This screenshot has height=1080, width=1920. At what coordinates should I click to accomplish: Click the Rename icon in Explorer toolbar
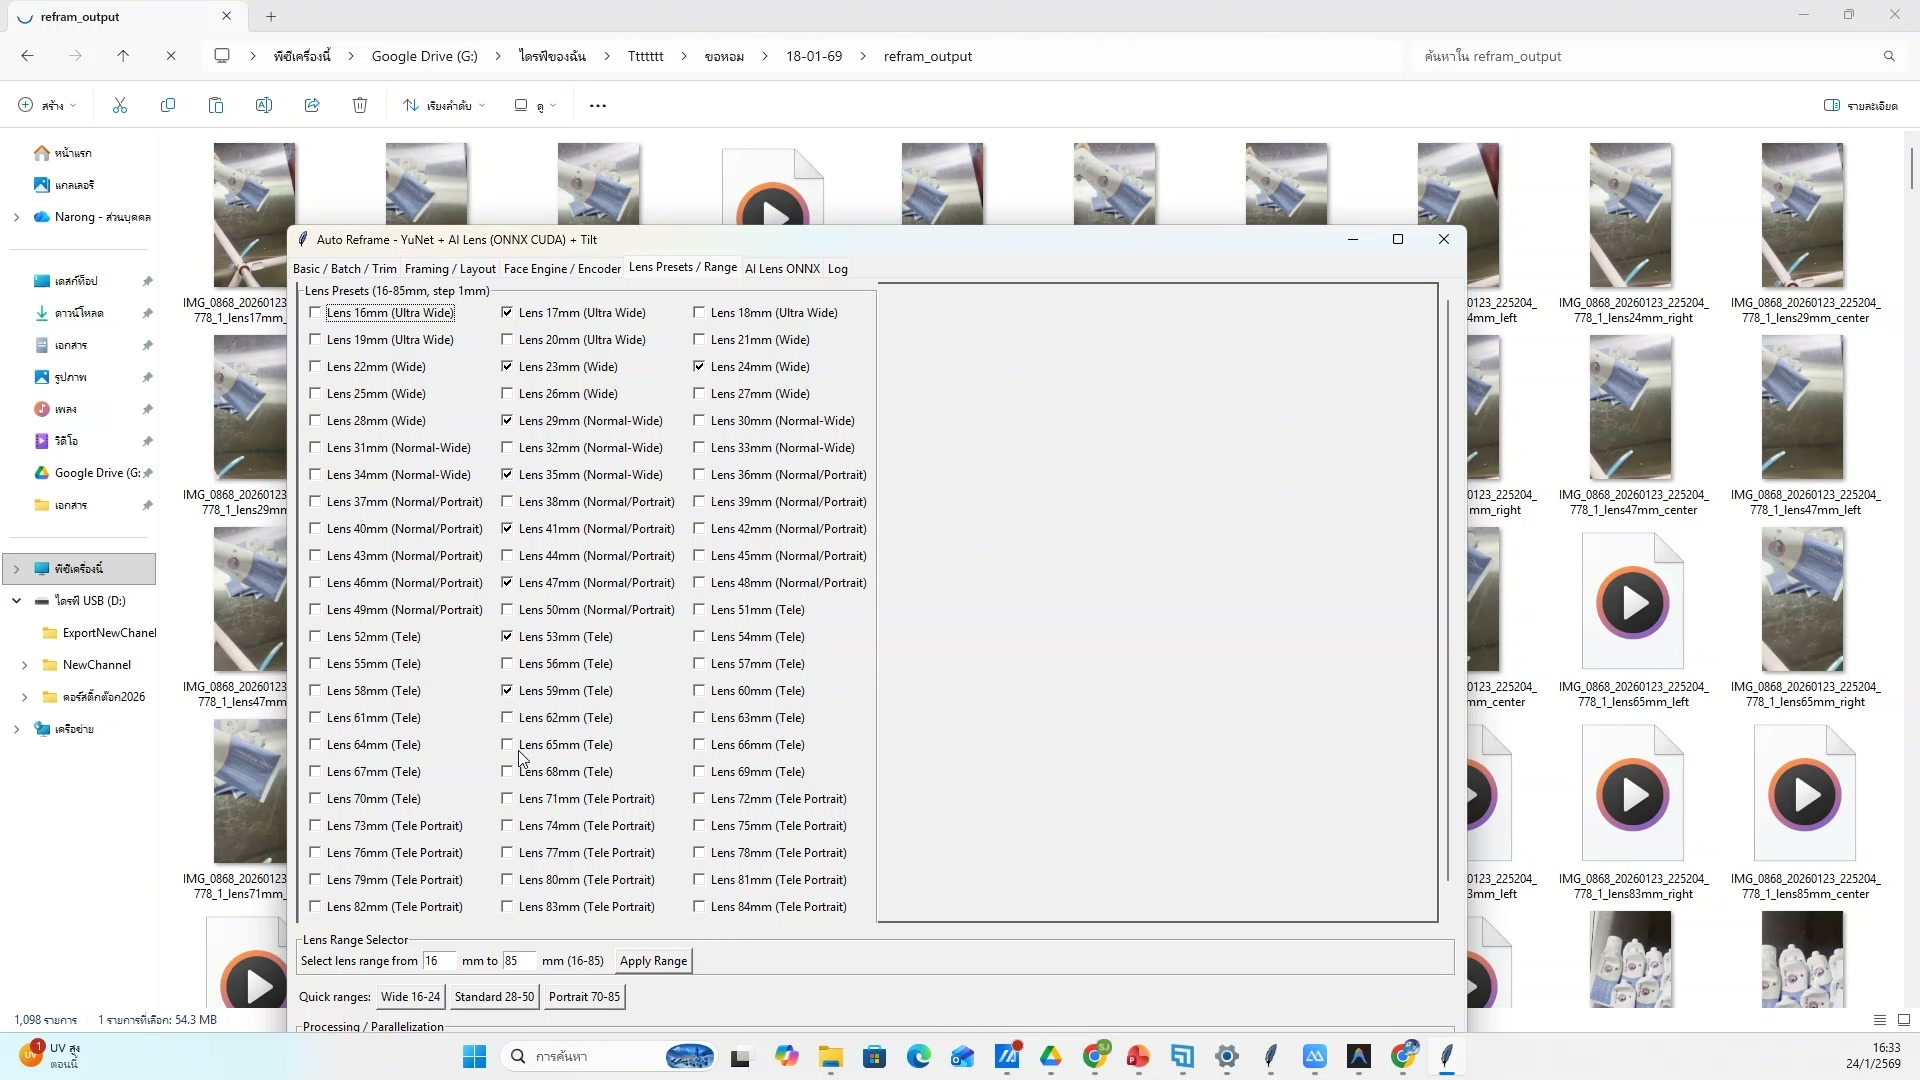264,105
